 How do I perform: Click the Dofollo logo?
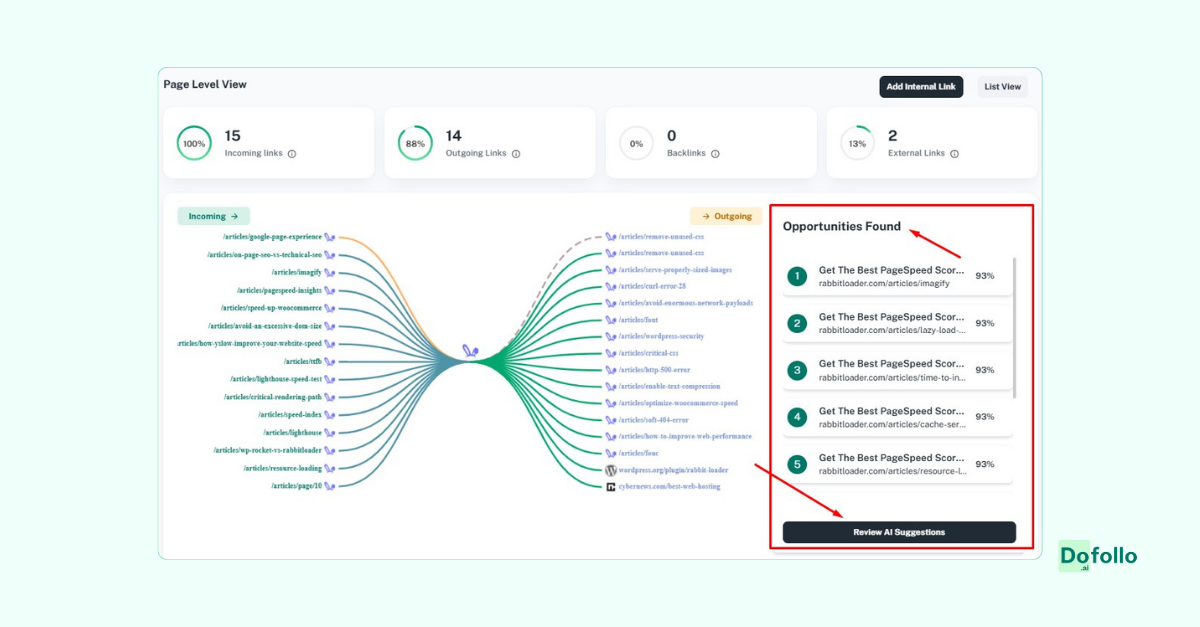(1098, 557)
